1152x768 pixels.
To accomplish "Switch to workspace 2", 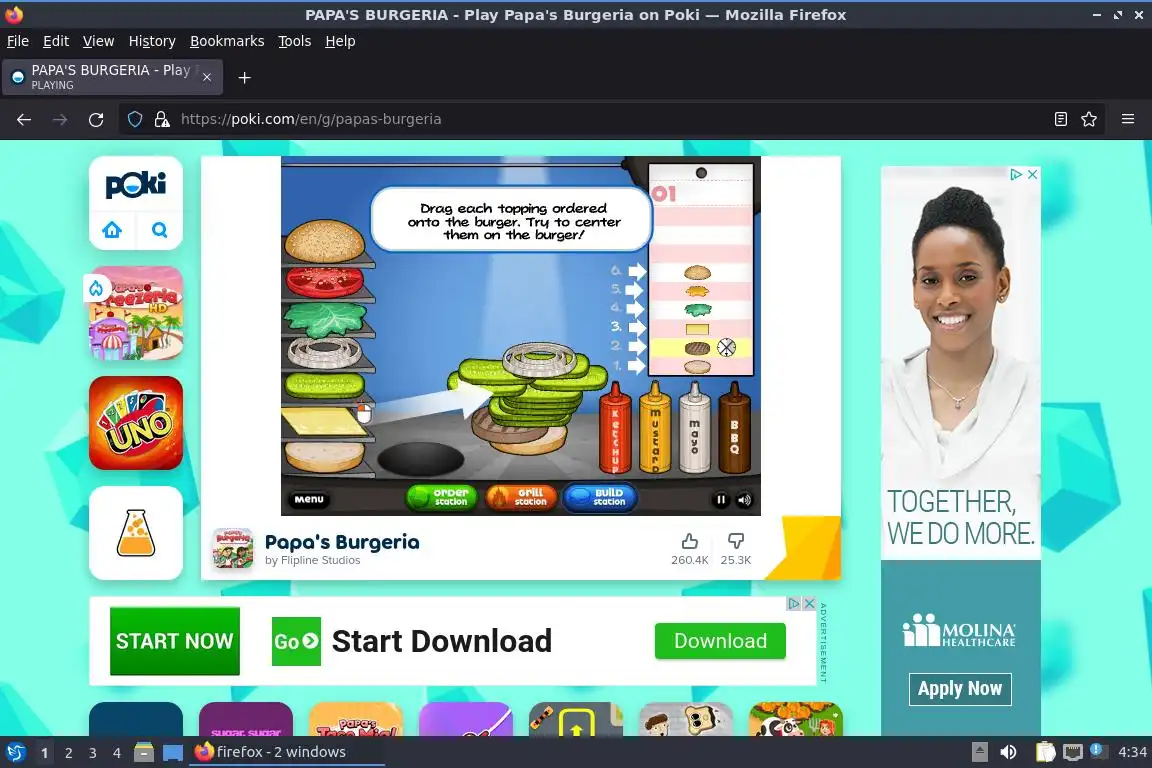I will click(x=68, y=753).
